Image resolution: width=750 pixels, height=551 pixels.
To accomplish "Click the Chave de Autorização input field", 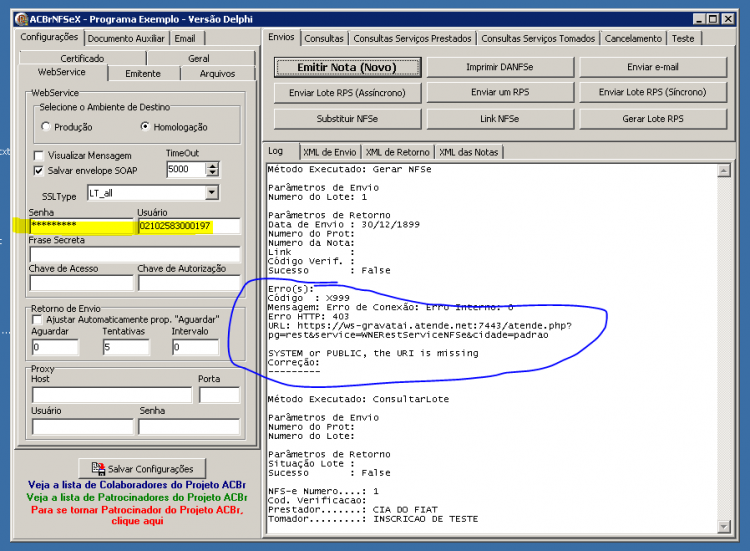I will pyautogui.click(x=189, y=283).
